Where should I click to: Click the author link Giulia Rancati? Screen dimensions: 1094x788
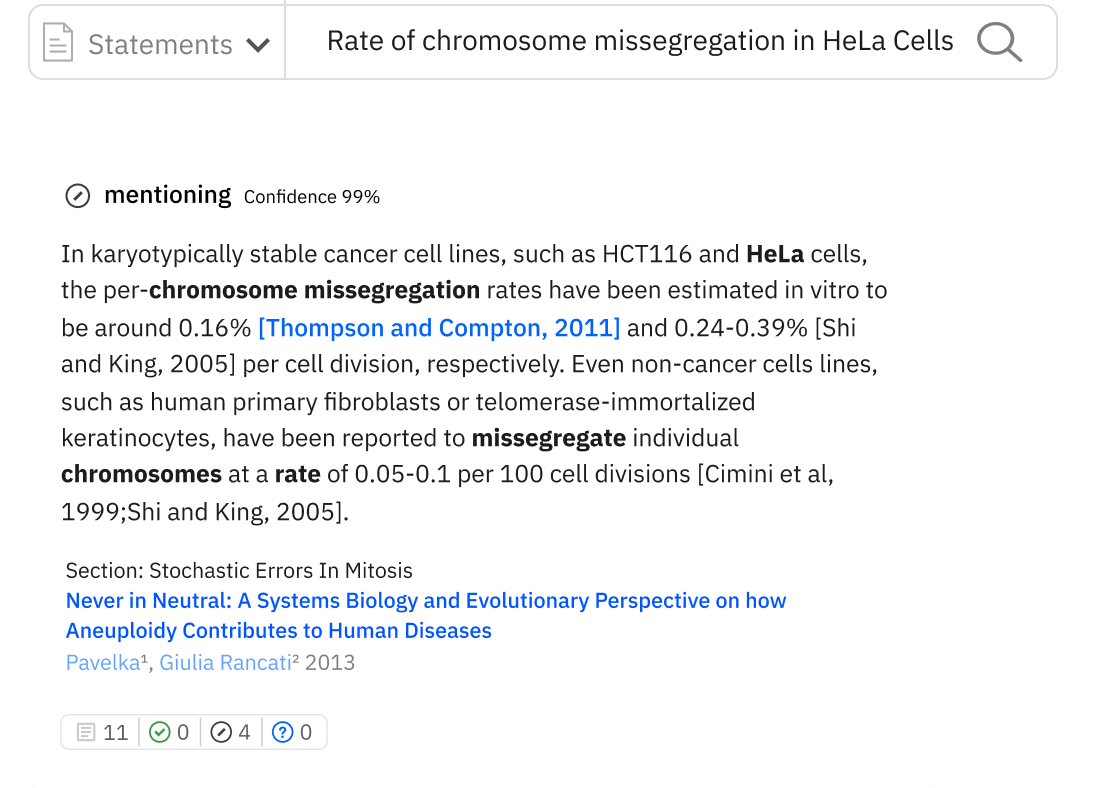click(x=224, y=662)
